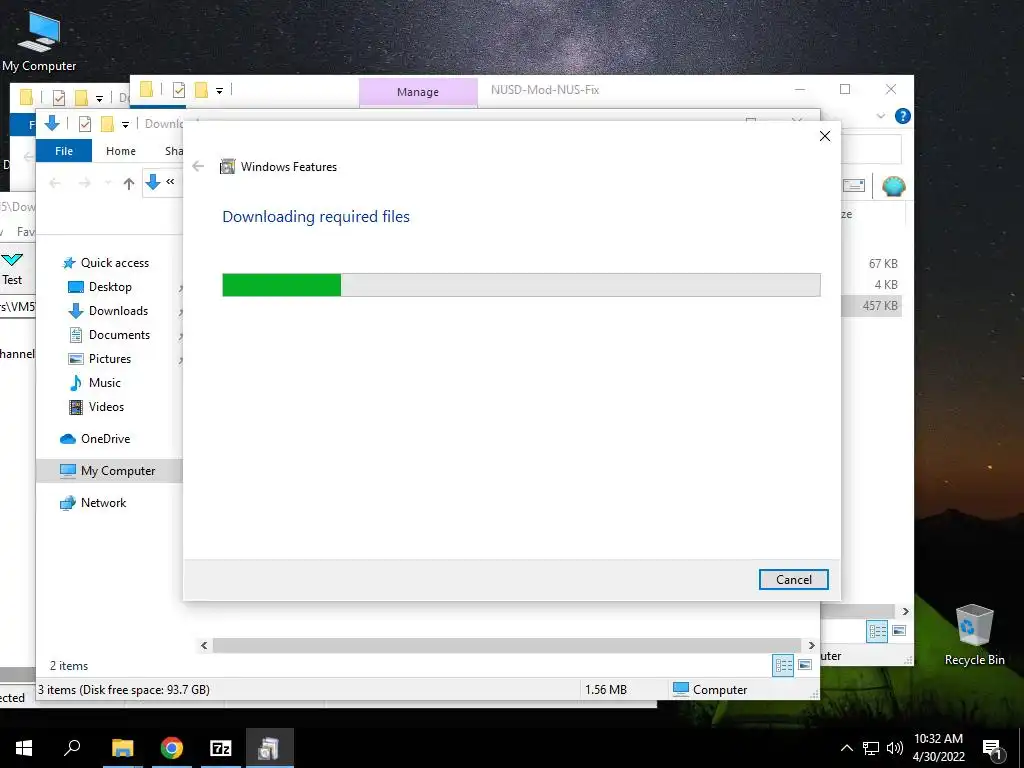Select My Computer desktop icon
This screenshot has height=768, width=1024.
pyautogui.click(x=39, y=40)
